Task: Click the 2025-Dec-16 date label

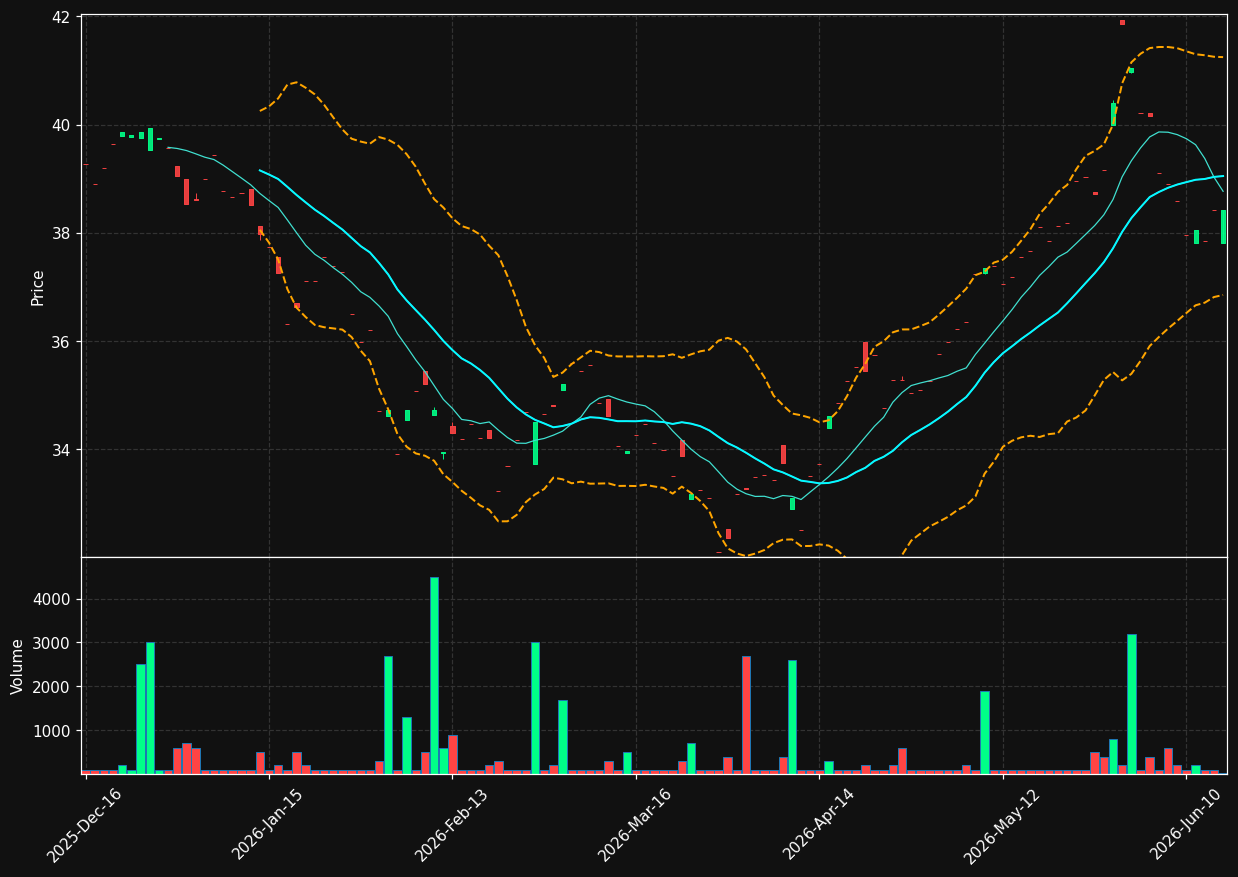Action: click(x=85, y=824)
